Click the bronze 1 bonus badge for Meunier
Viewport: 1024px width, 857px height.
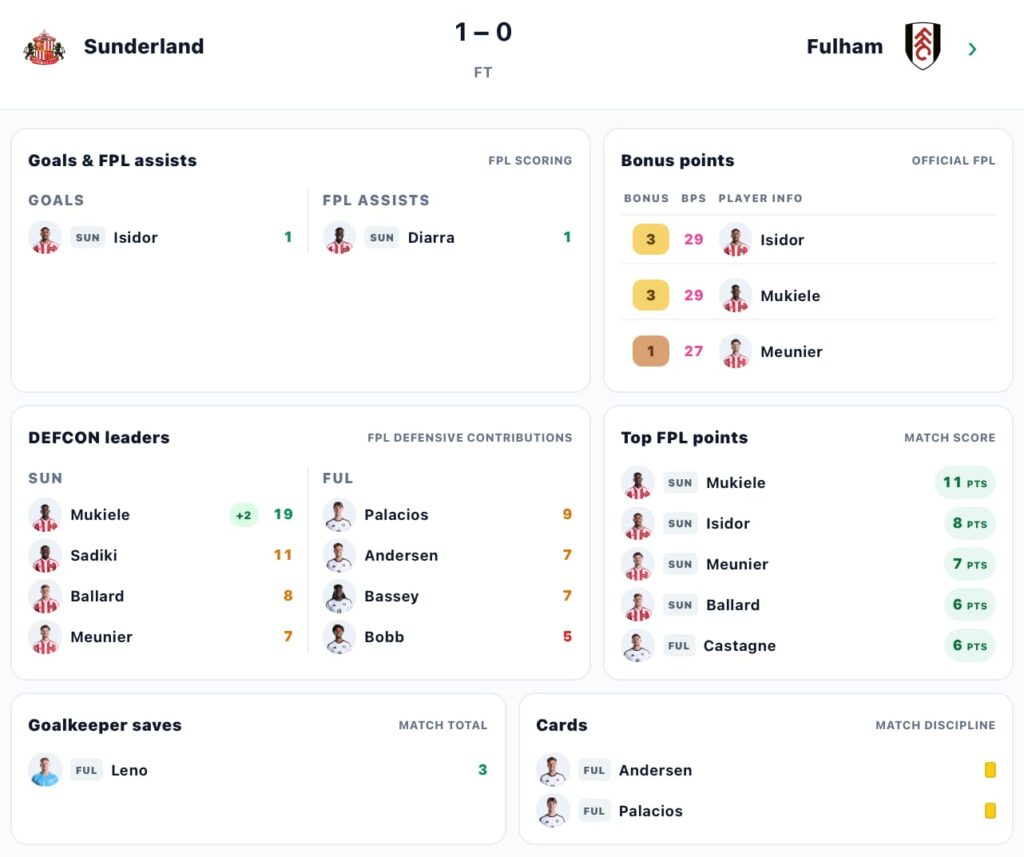[650, 351]
